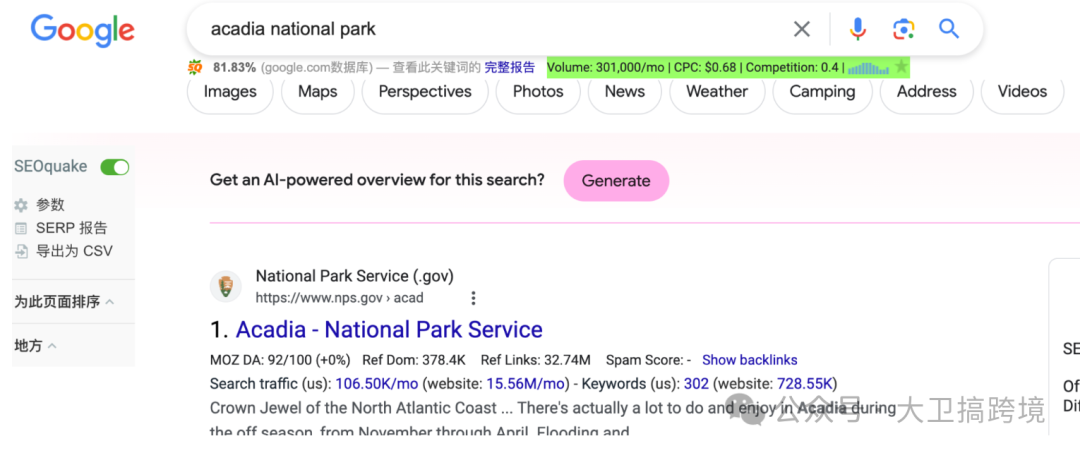Screen dimensions: 1080x453
Task: Open Google Lens image search
Action: 904,29
